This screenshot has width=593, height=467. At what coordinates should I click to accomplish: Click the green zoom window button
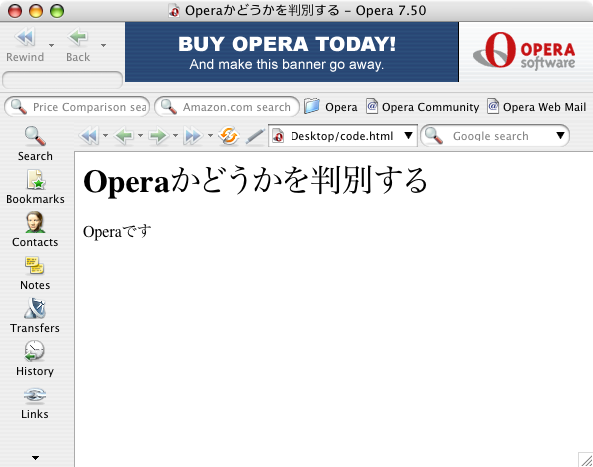(x=57, y=11)
